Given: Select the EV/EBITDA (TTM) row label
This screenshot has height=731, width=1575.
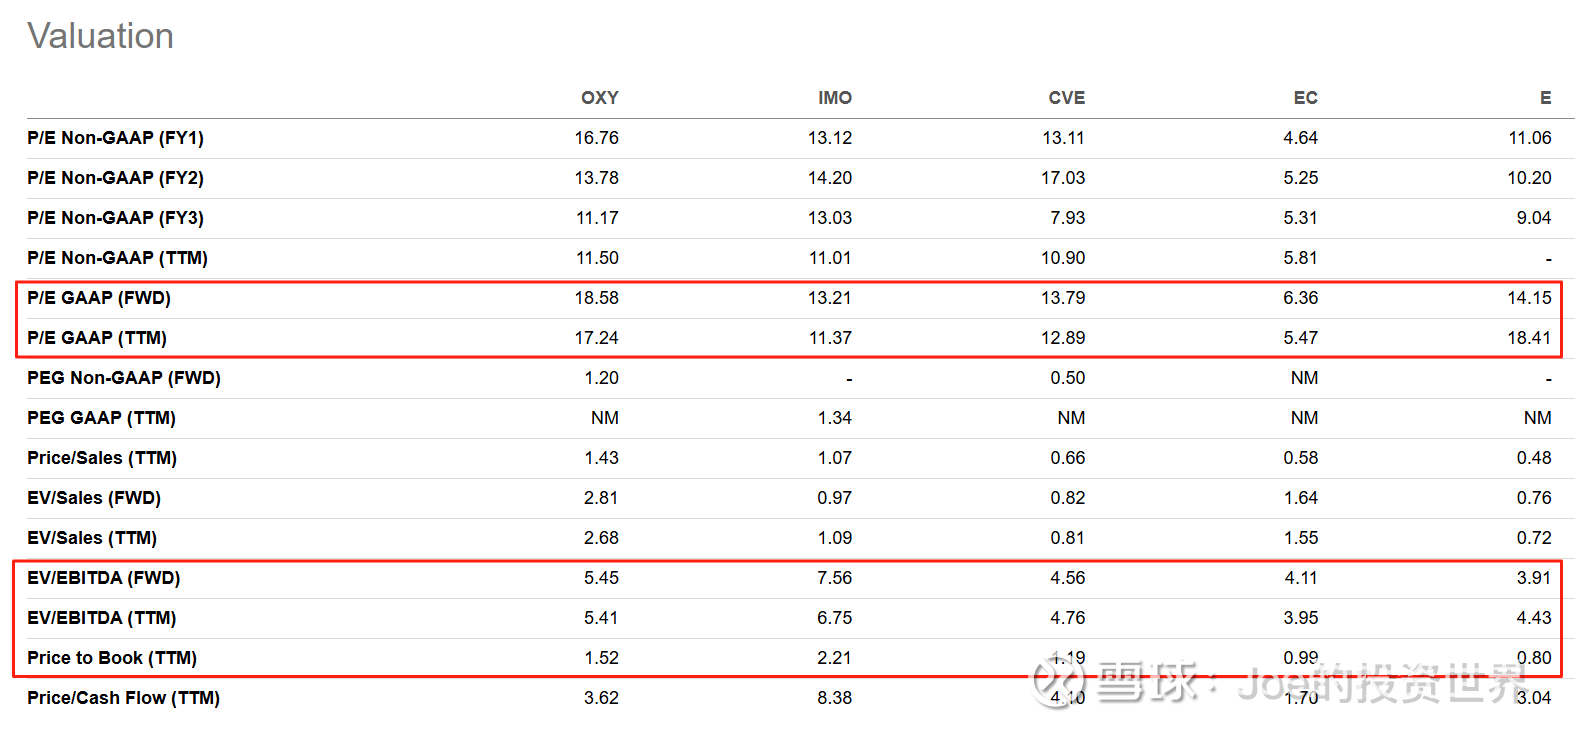Looking at the screenshot, I should pyautogui.click(x=102, y=618).
